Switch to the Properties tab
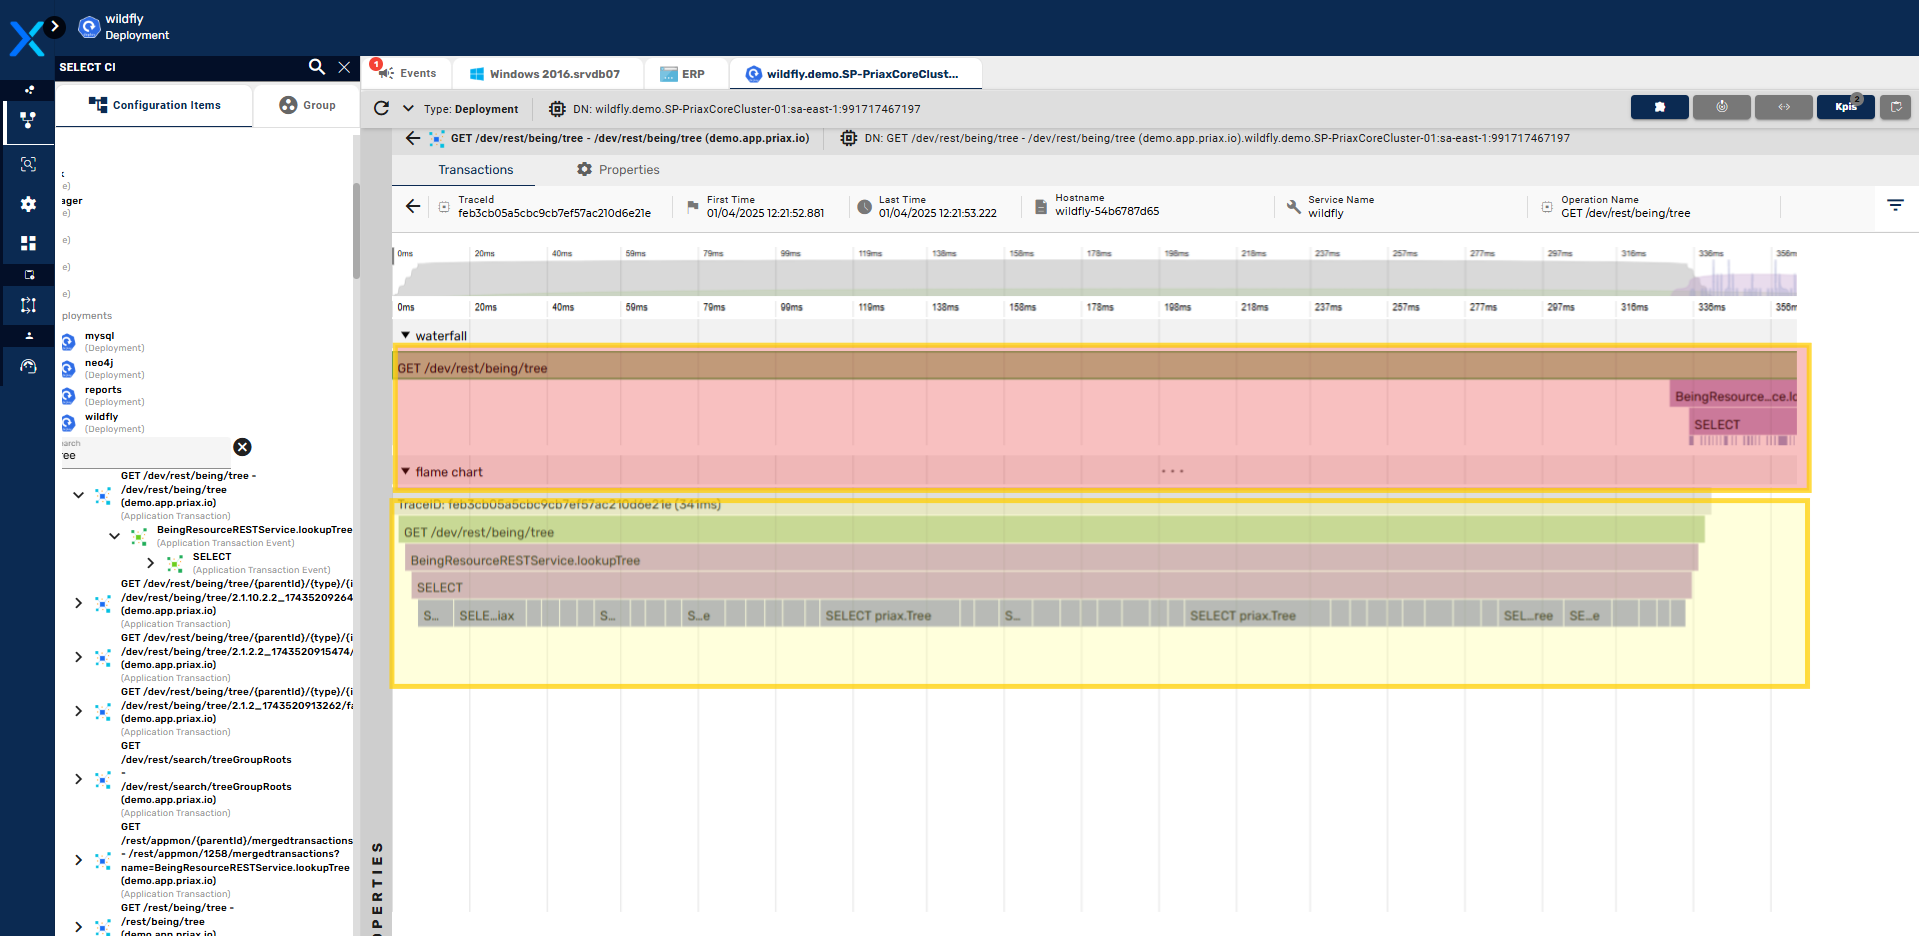1919x936 pixels. [618, 170]
